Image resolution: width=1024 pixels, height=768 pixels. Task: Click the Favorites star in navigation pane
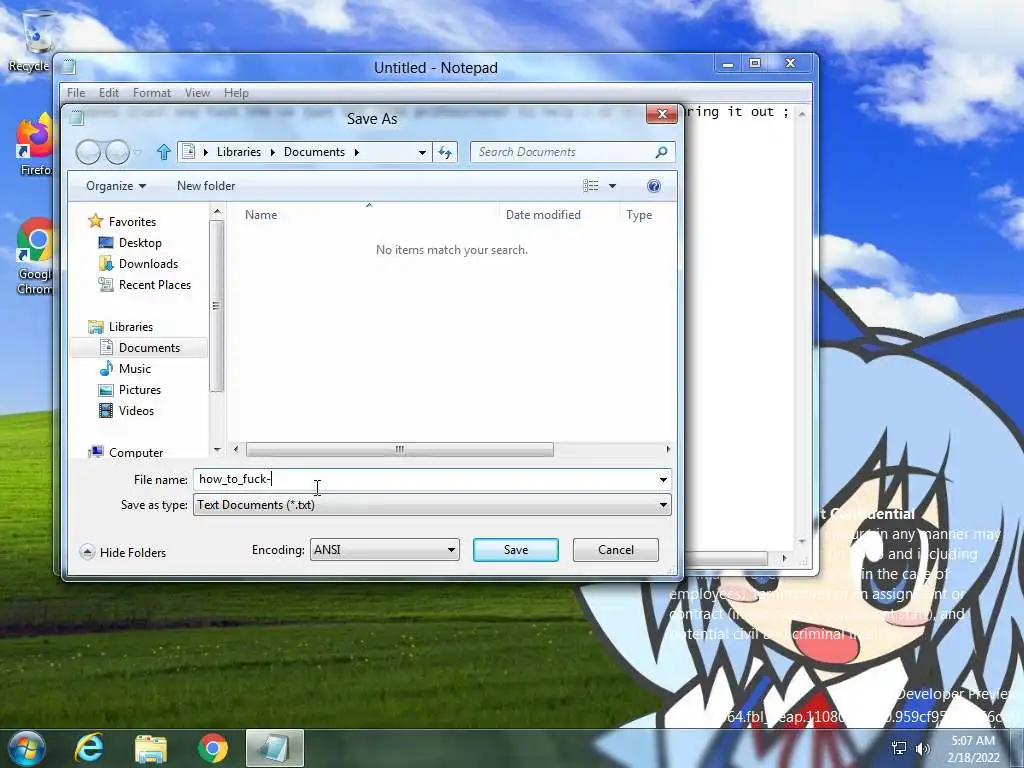(x=96, y=221)
